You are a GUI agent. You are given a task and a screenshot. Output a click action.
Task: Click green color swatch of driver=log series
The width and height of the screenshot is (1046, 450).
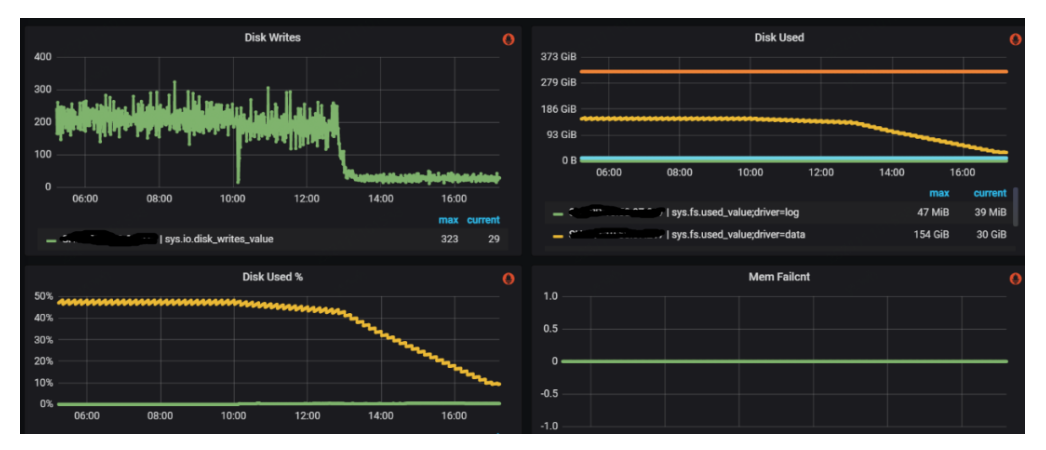(558, 213)
